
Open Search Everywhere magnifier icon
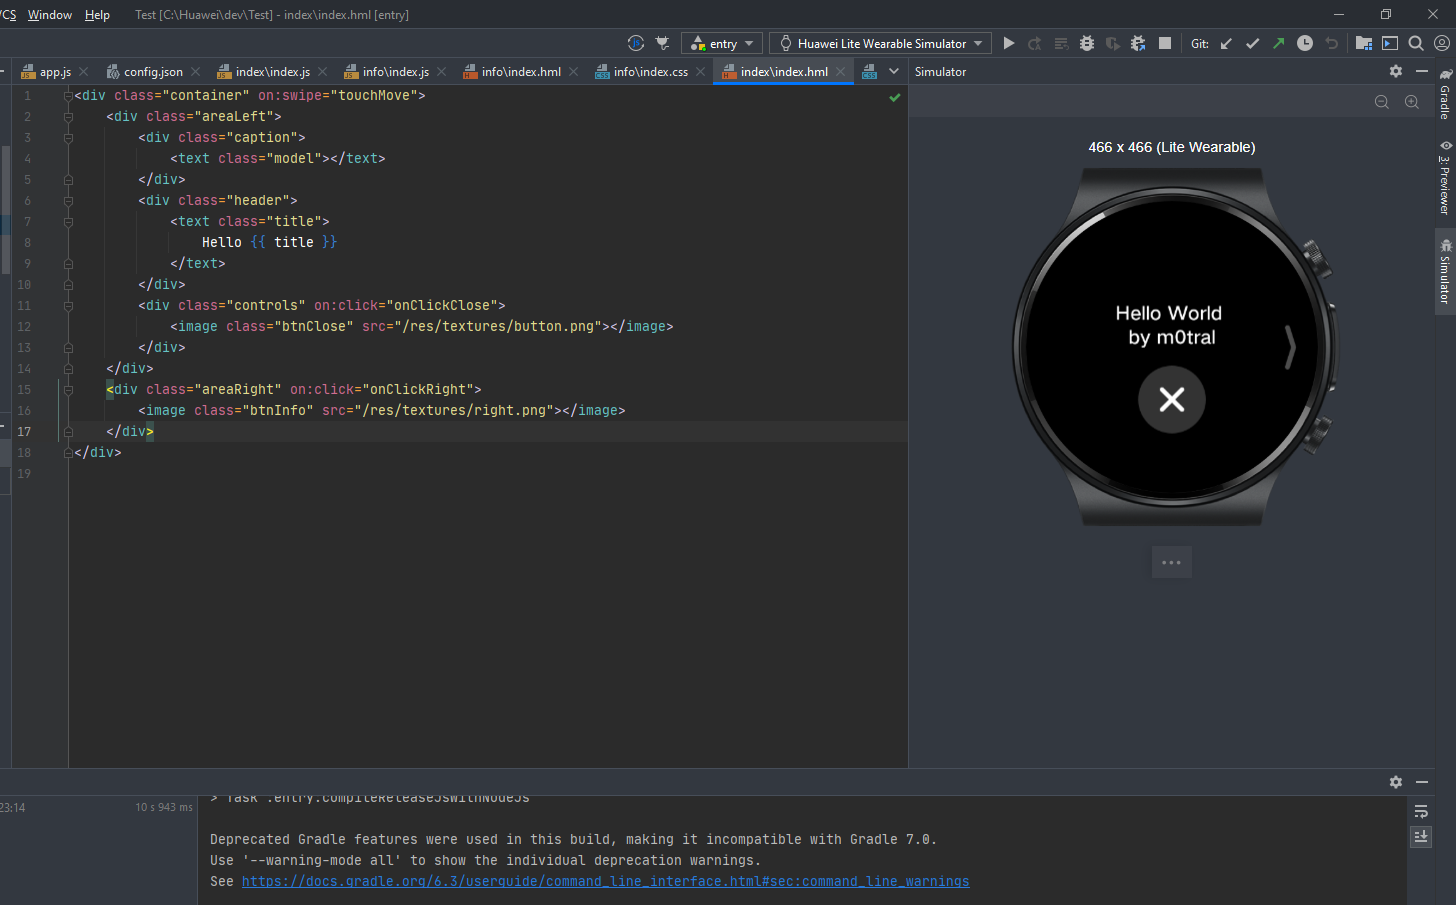1416,43
